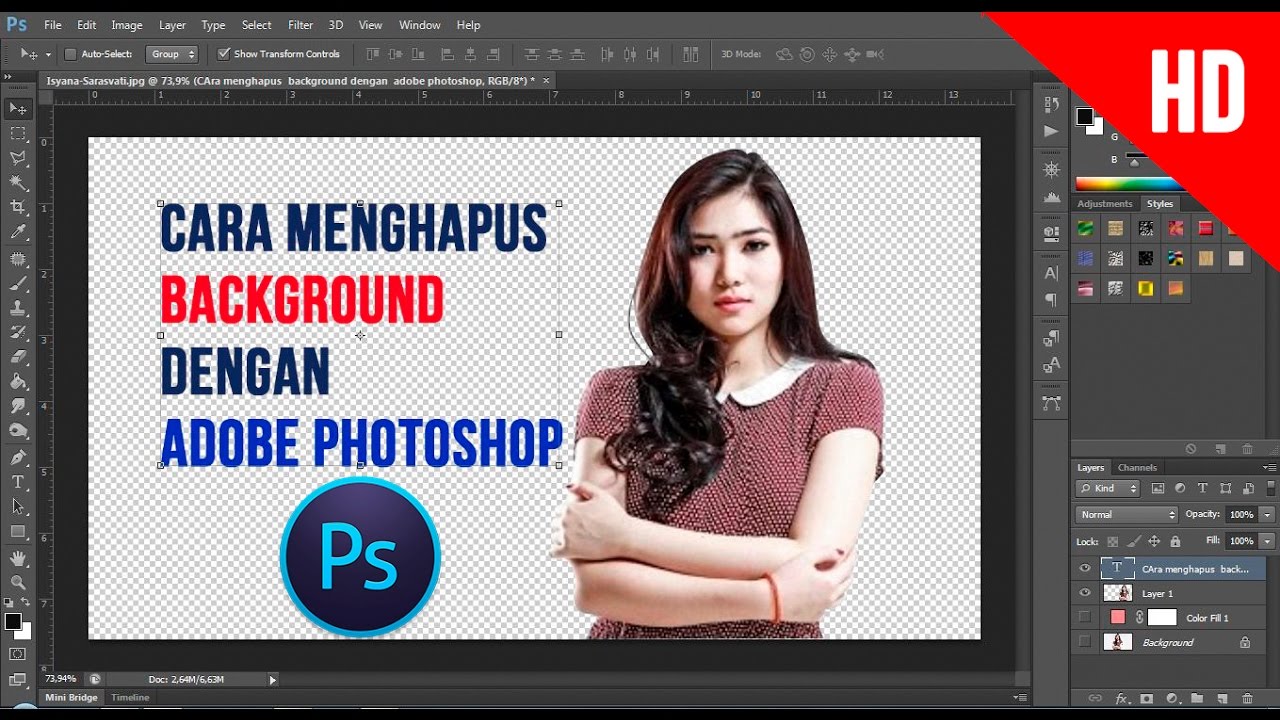Open Layers panel flyout menu
Screen dimensions: 1280x720
point(1269,467)
